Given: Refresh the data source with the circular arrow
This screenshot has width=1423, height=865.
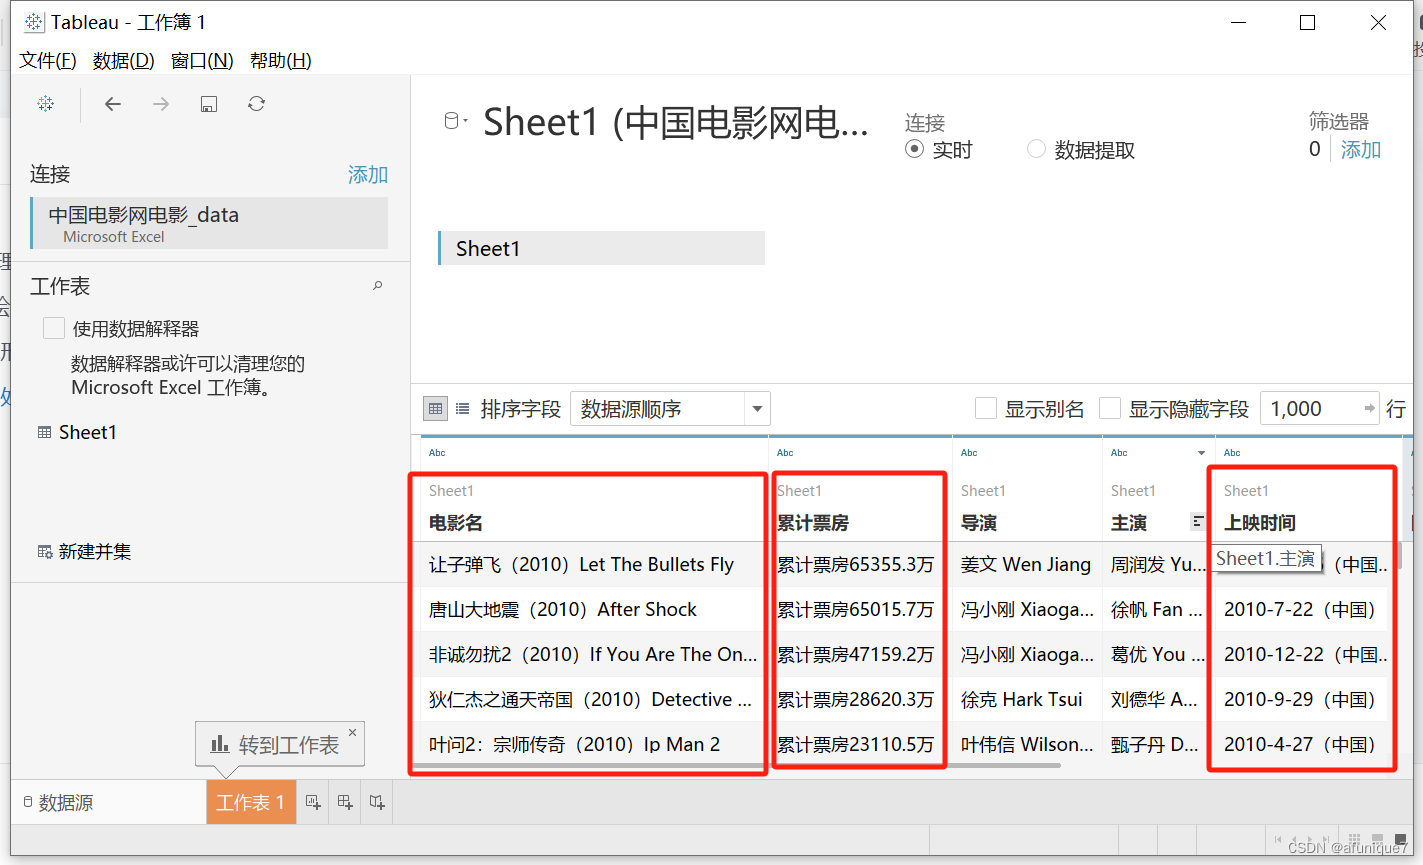Looking at the screenshot, I should pos(257,104).
